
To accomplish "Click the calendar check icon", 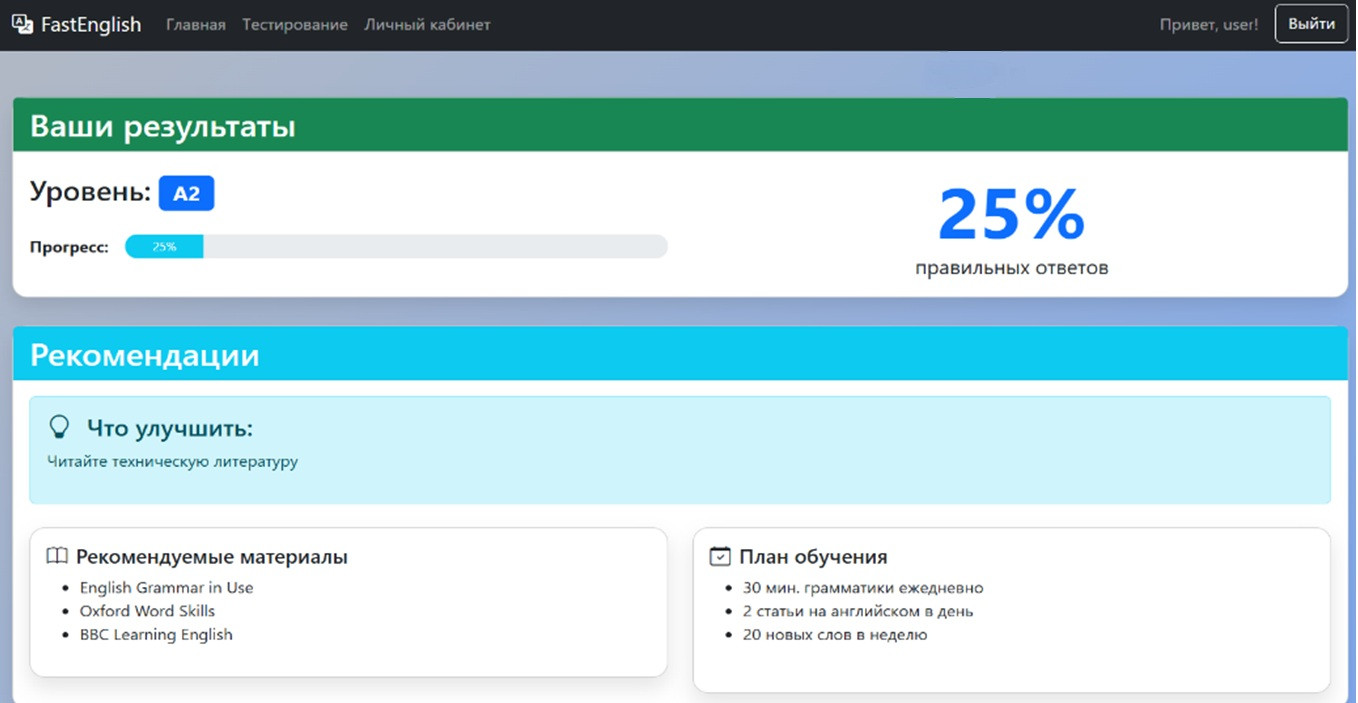I will point(719,557).
